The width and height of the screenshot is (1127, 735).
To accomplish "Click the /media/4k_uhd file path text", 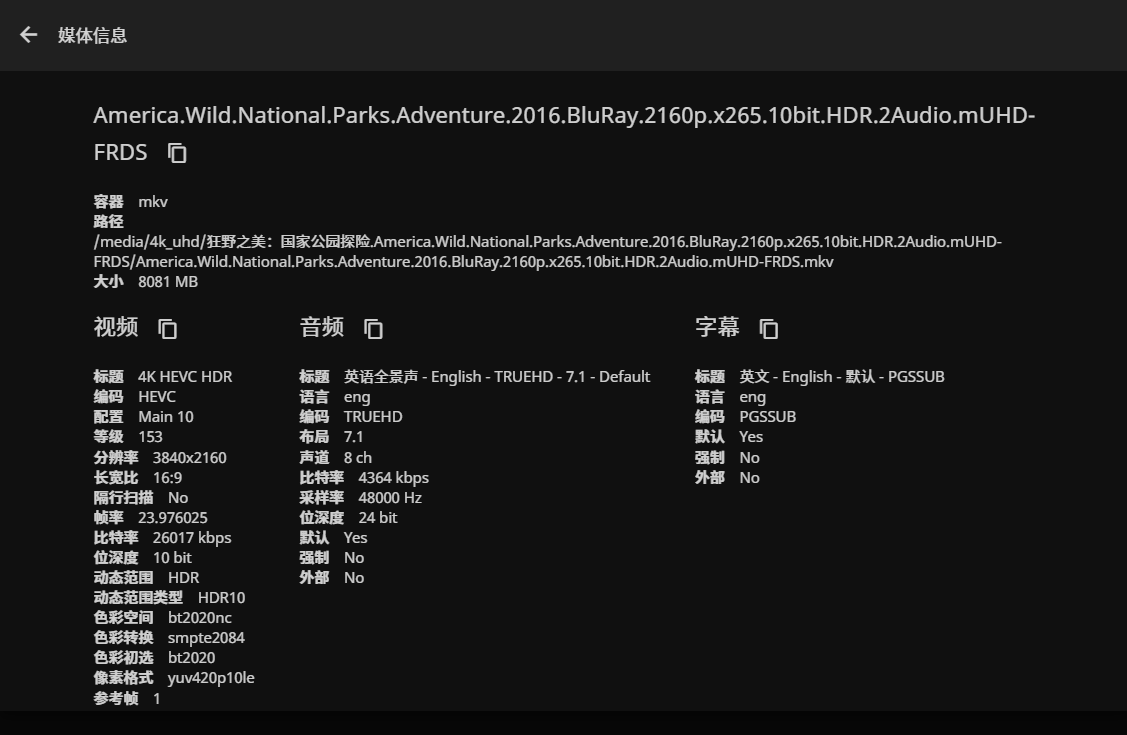I will click(x=547, y=251).
